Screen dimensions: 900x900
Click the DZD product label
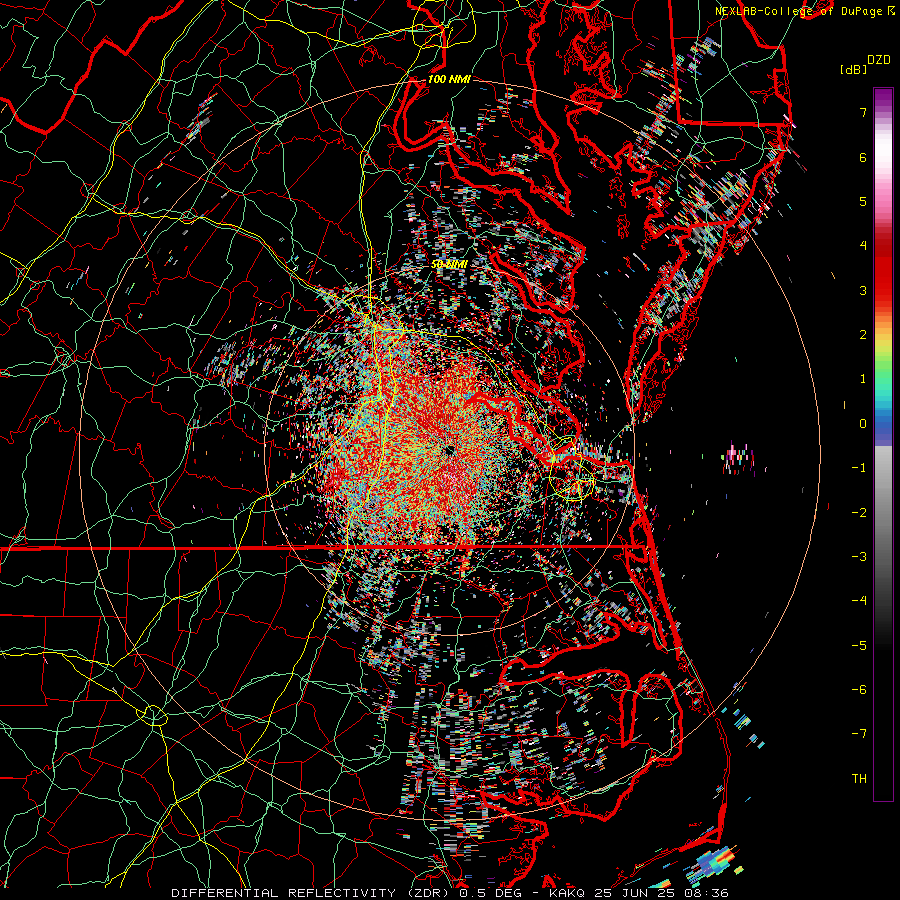pyautogui.click(x=878, y=60)
